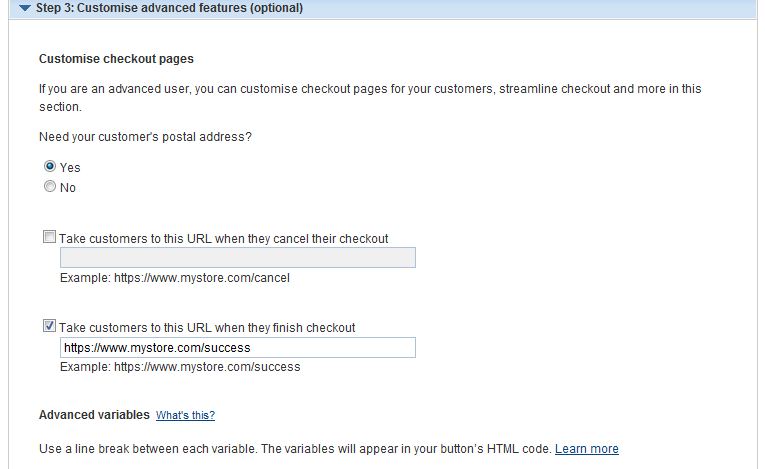The image size is (765, 469).
Task: Click the example success URL text
Action: [x=180, y=367]
